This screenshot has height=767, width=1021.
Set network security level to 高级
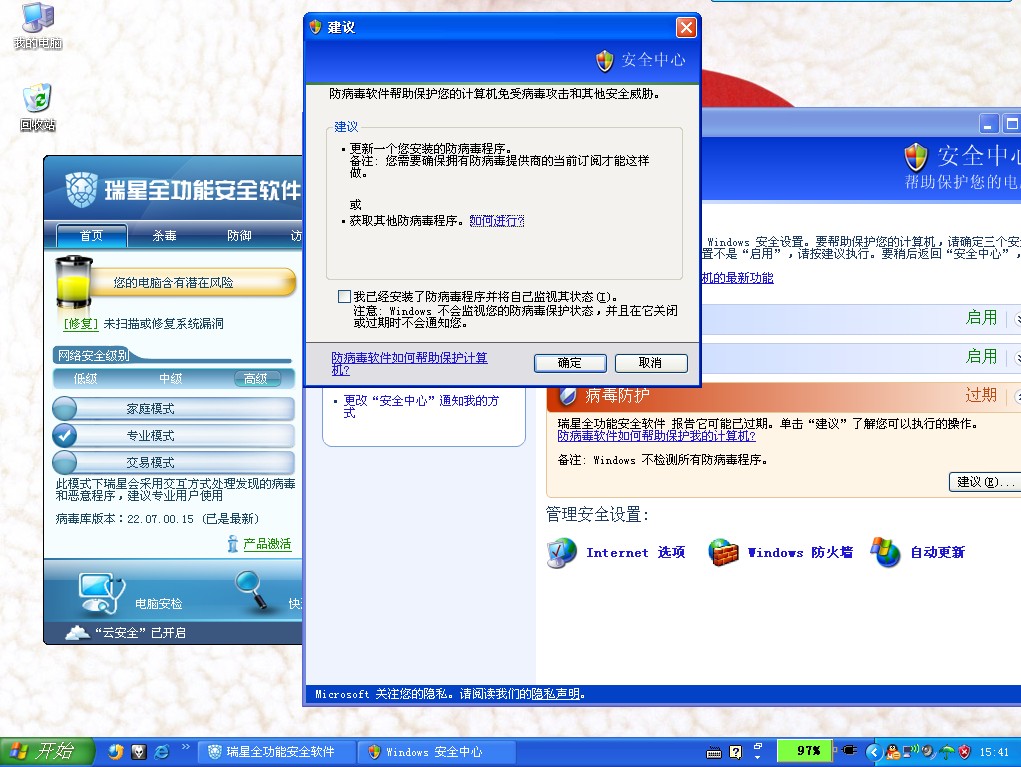pos(257,378)
